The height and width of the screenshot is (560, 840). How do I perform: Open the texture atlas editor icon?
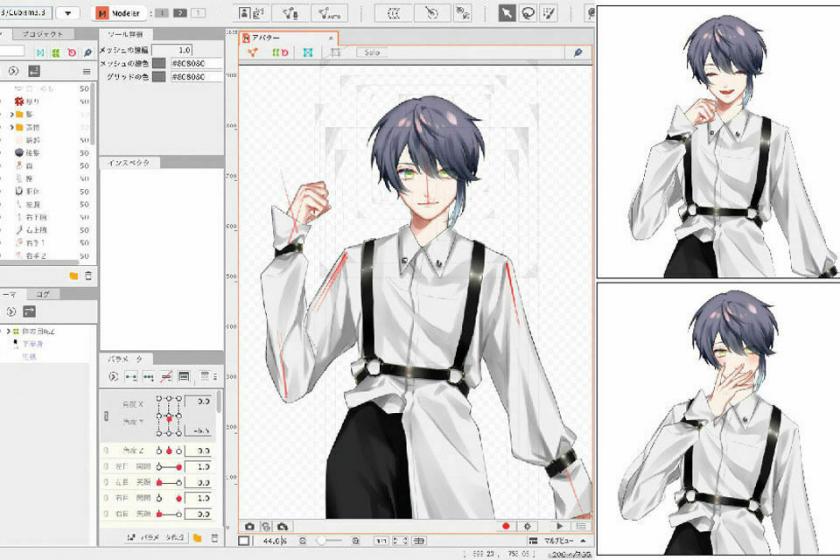pos(252,13)
